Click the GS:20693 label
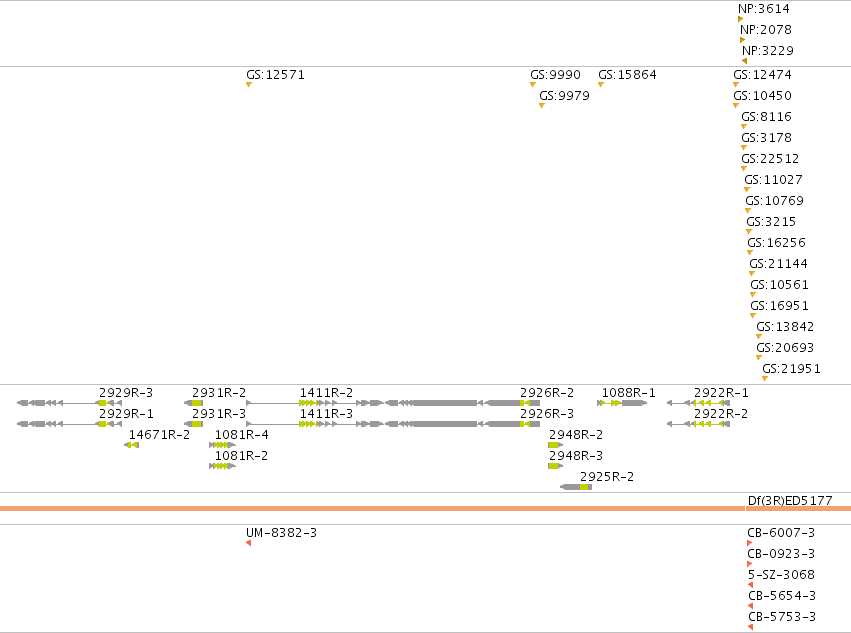The width and height of the screenshot is (851, 633). (785, 349)
